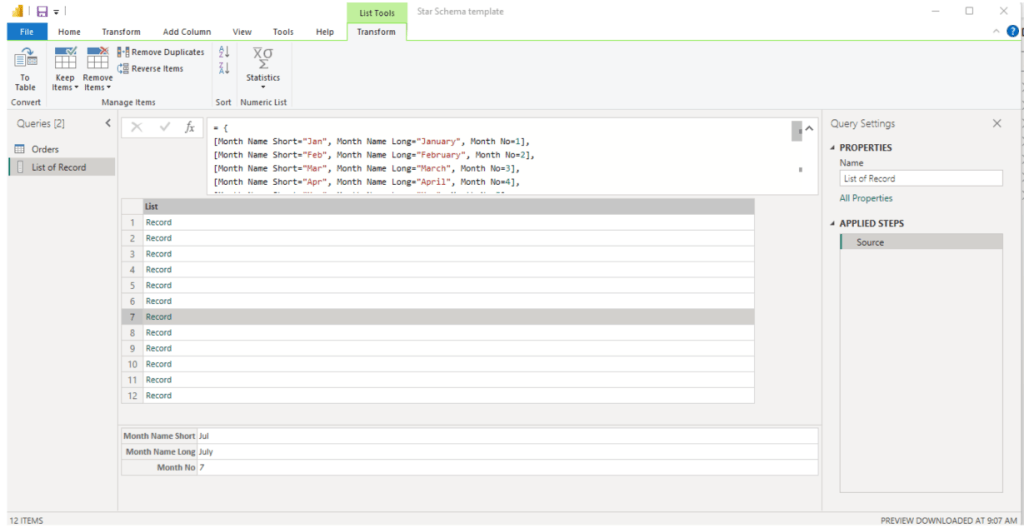Image resolution: width=1024 pixels, height=528 pixels.
Task: Open the Keep Items dropdown
Action: [x=65, y=87]
